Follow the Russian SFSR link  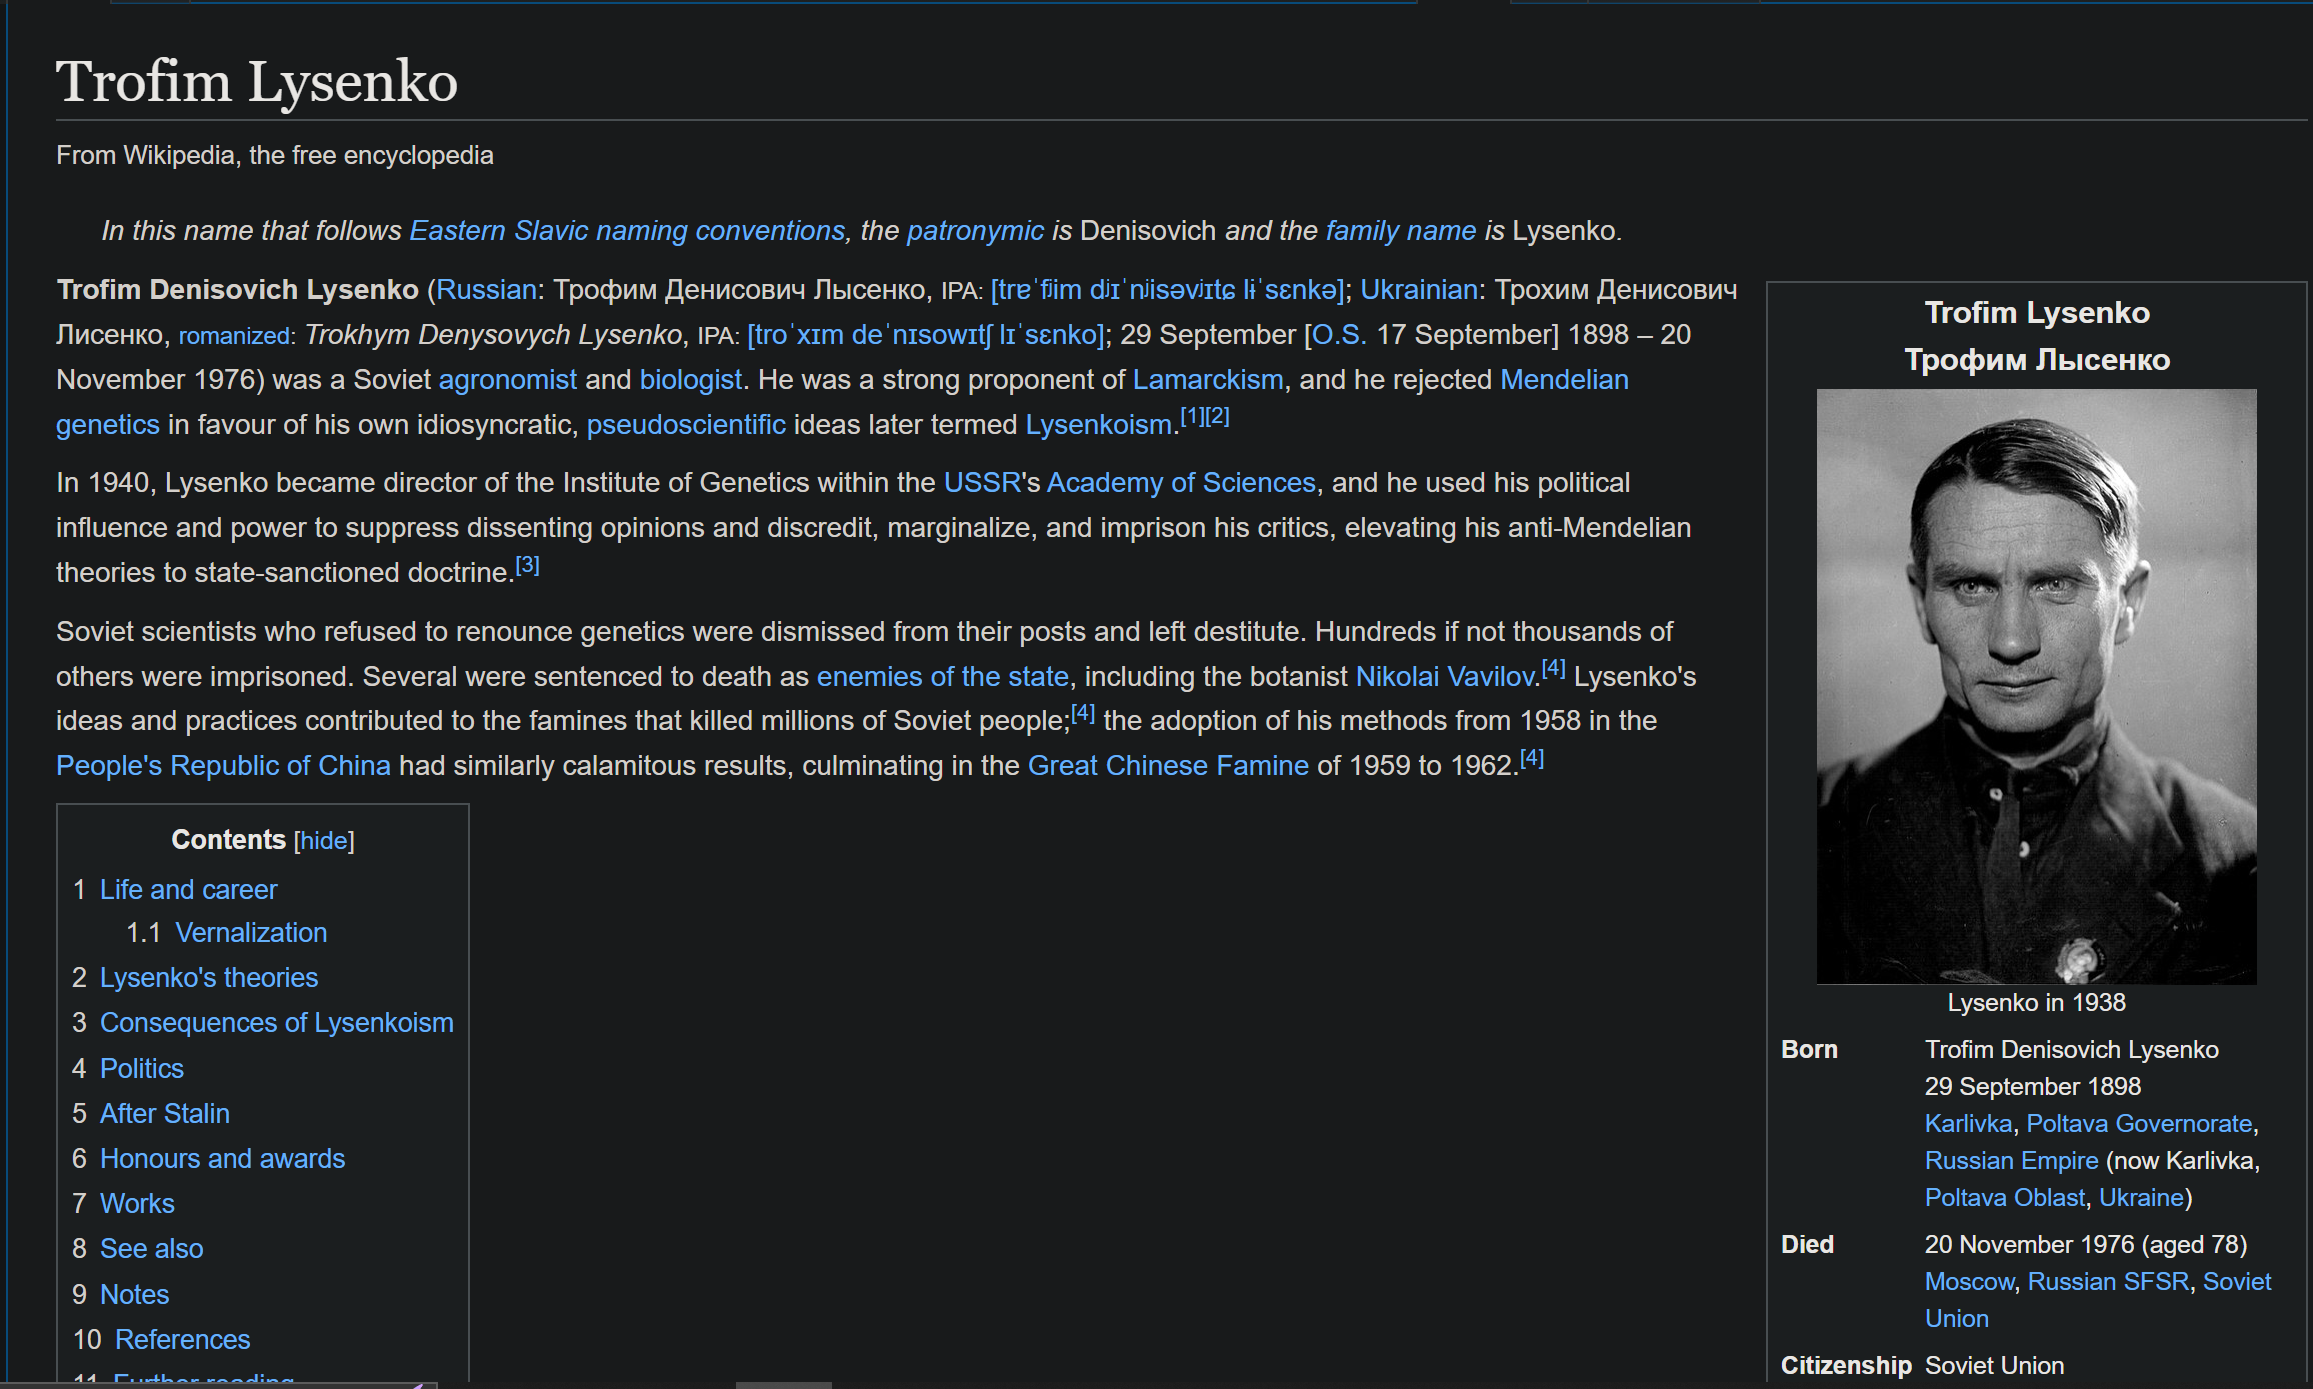pyautogui.click(x=2108, y=1282)
